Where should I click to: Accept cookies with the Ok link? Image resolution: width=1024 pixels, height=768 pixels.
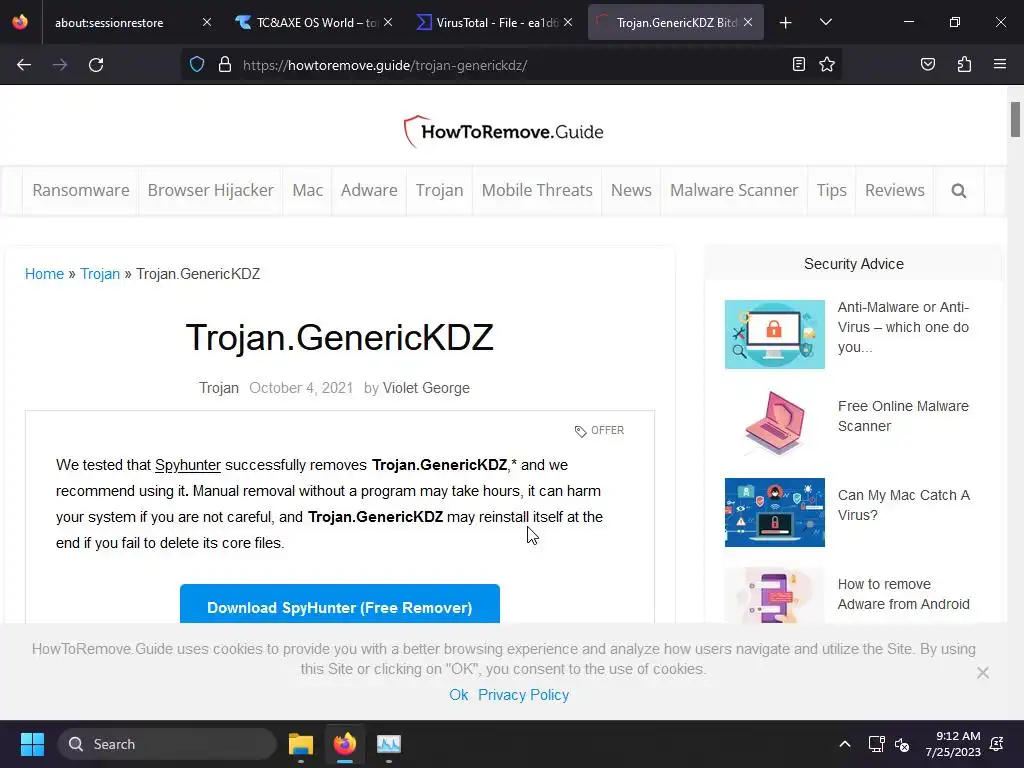pos(458,695)
